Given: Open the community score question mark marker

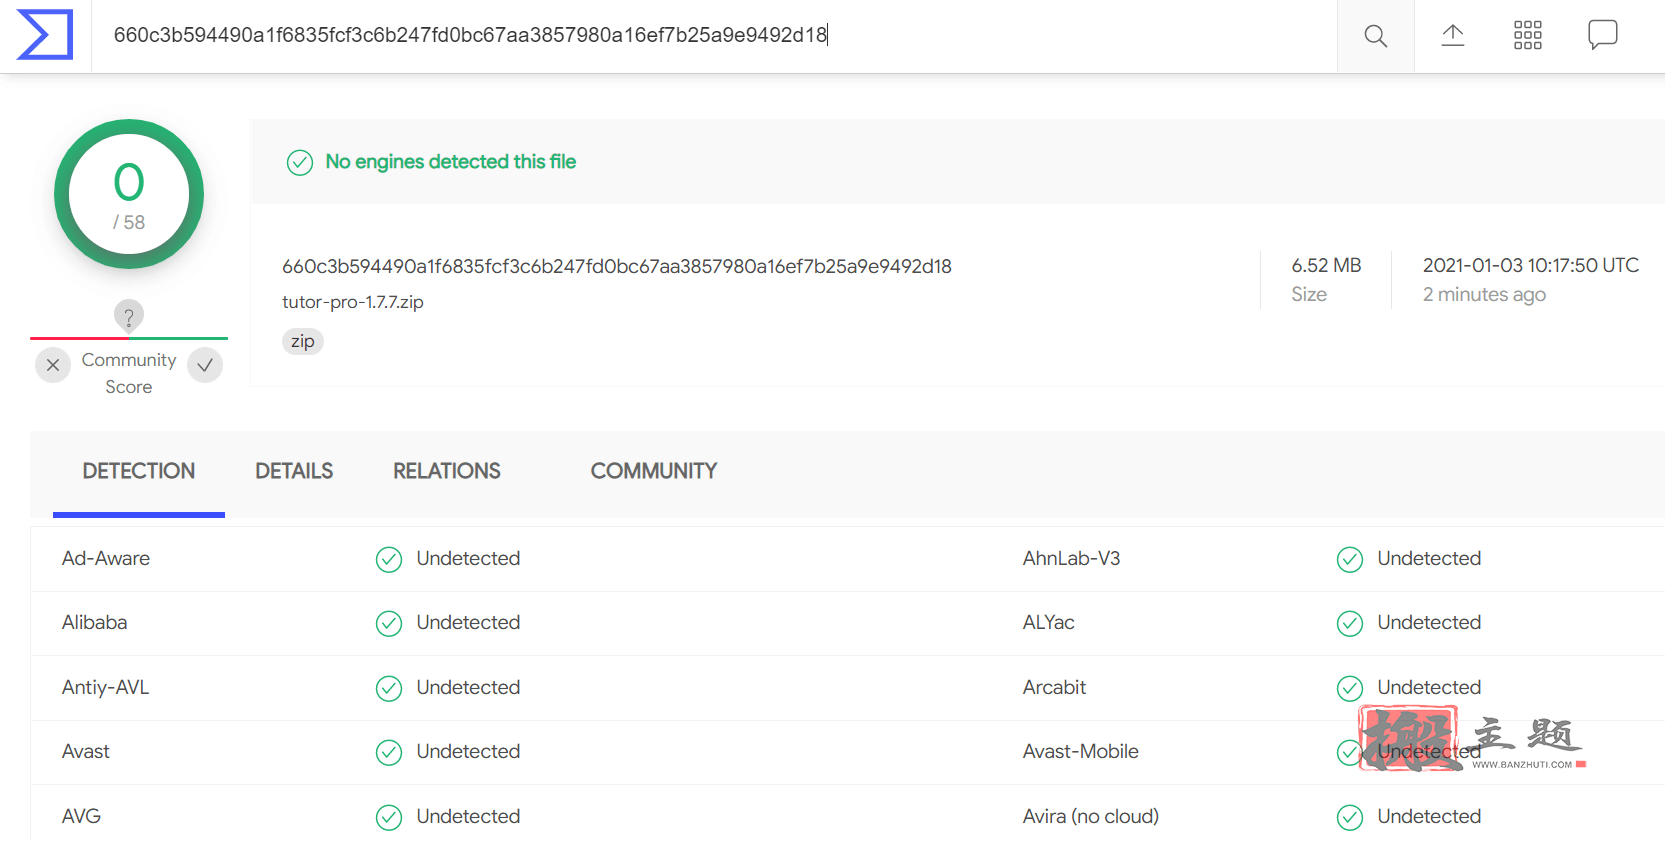Looking at the screenshot, I should 128,317.
